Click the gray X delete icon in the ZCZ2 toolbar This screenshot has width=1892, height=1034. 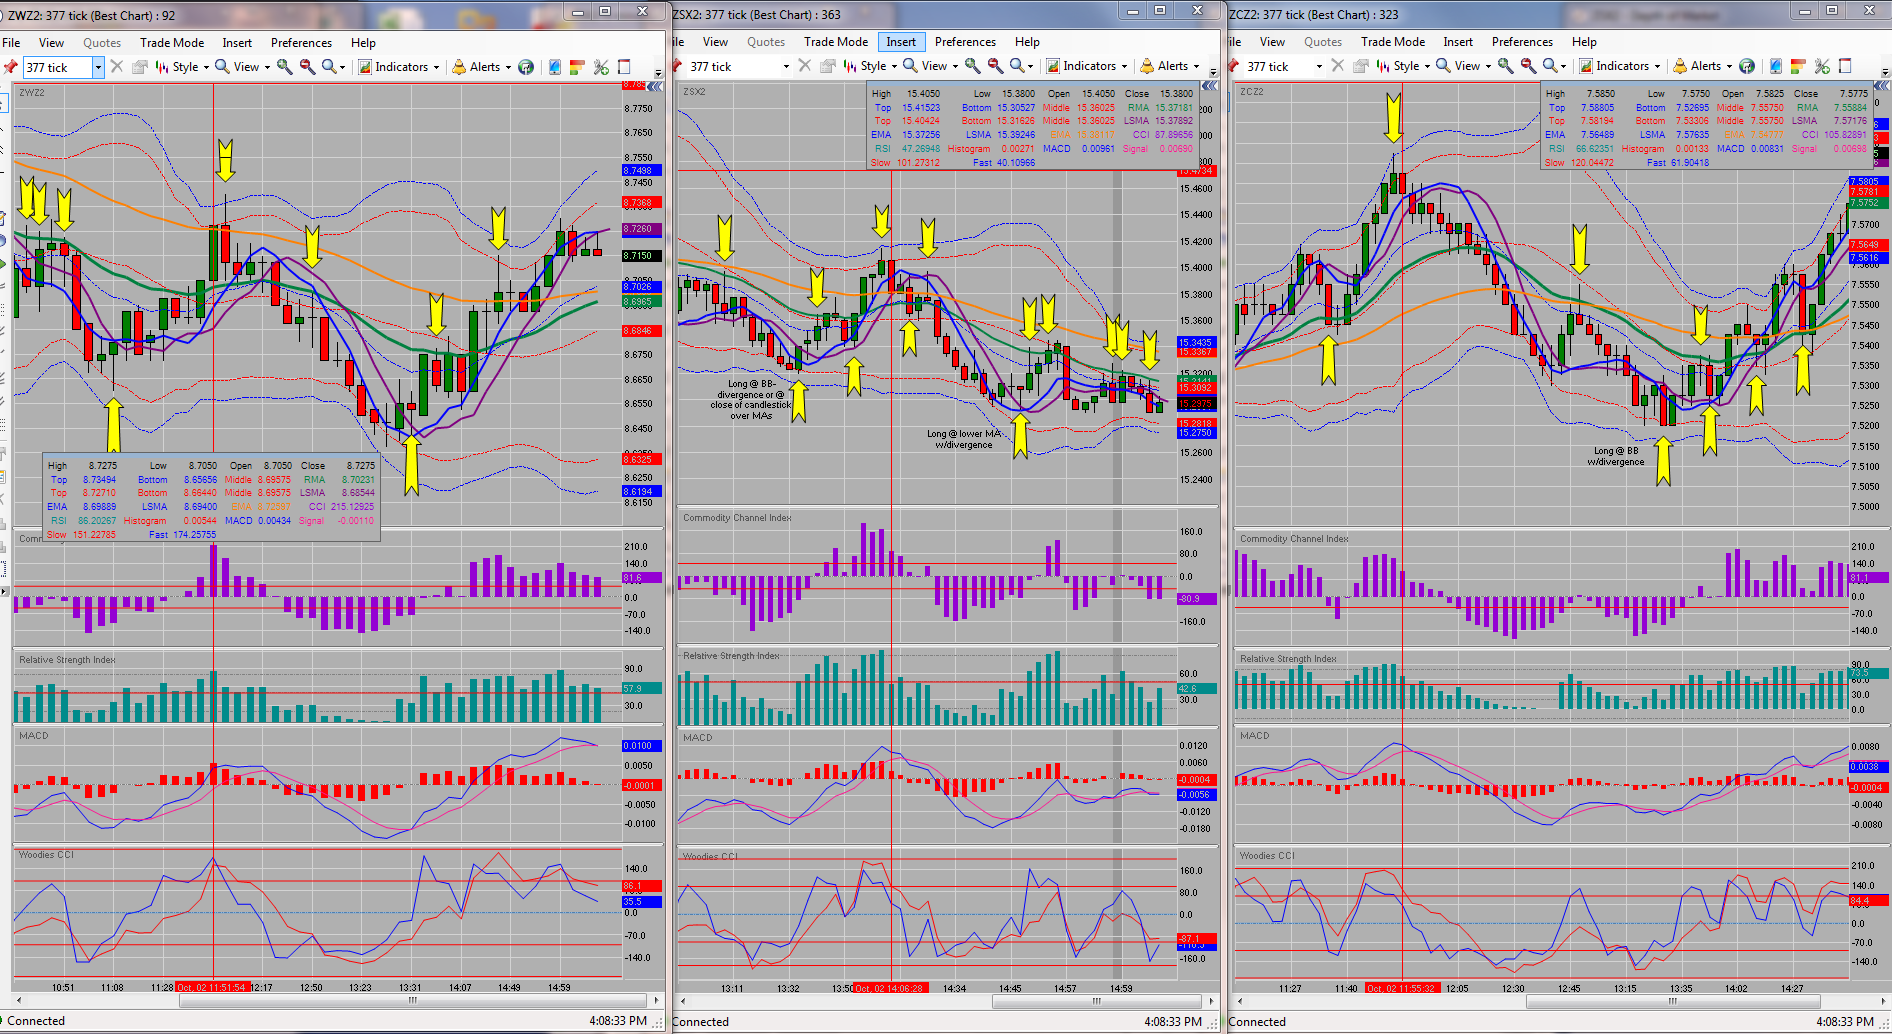point(1337,66)
